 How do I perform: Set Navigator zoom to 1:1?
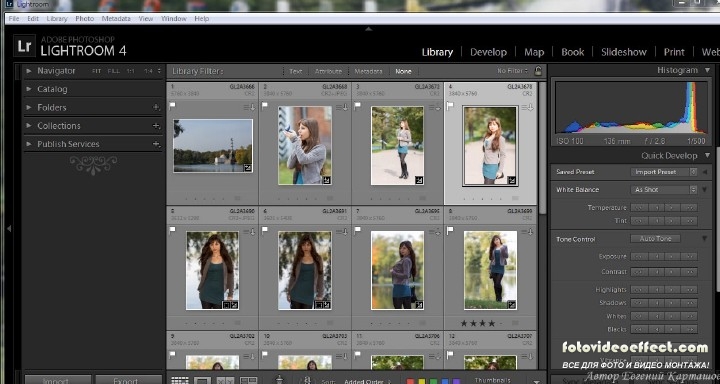(131, 71)
